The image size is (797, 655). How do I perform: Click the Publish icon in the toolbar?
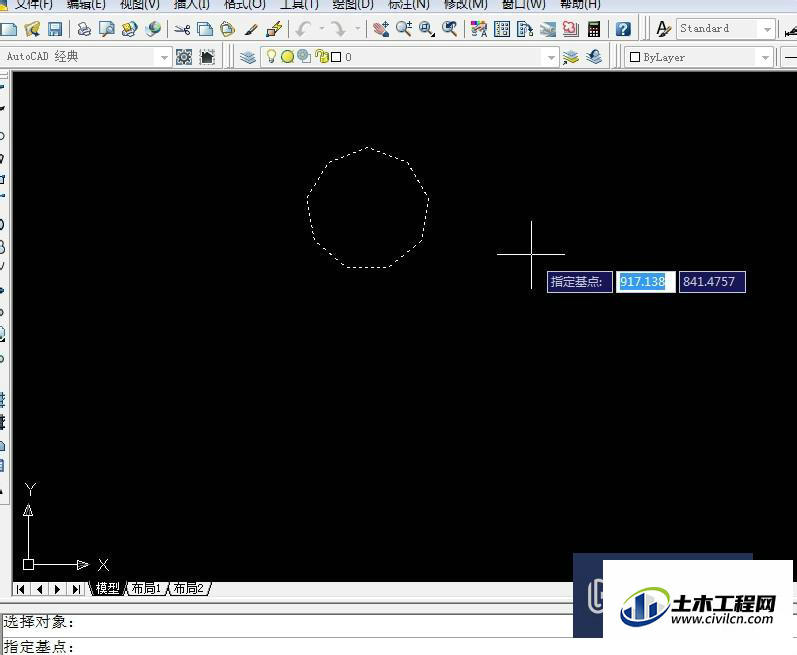tap(130, 28)
